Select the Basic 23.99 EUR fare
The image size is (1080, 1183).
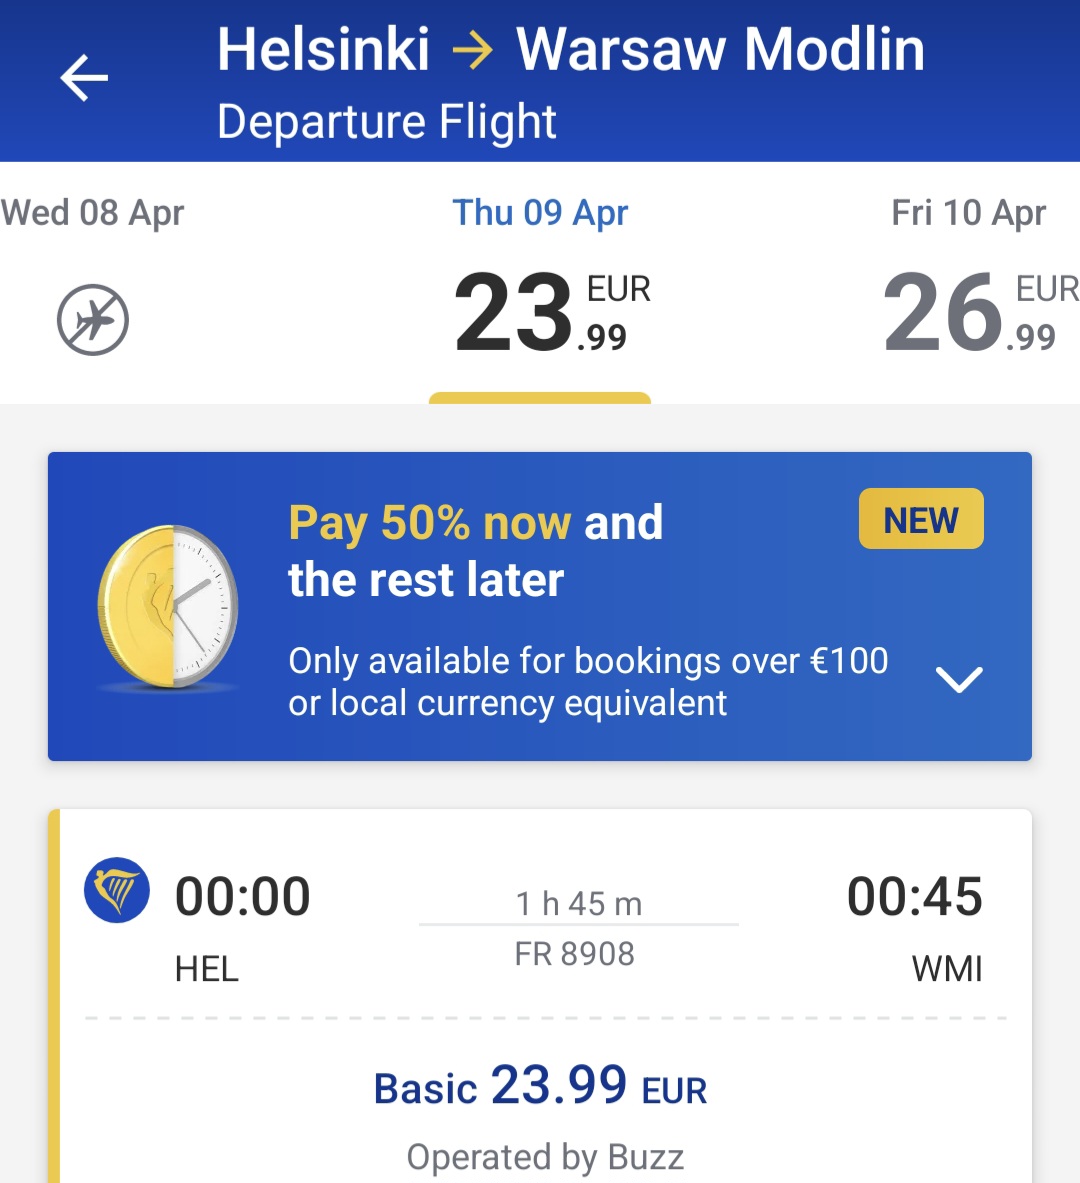click(x=540, y=1086)
